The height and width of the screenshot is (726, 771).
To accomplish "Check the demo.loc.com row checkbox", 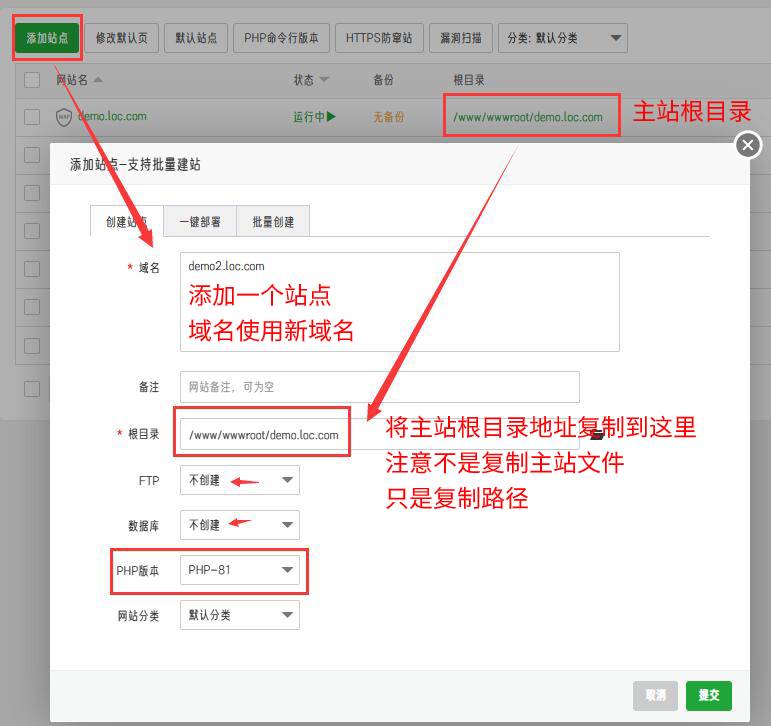I will 32,117.
